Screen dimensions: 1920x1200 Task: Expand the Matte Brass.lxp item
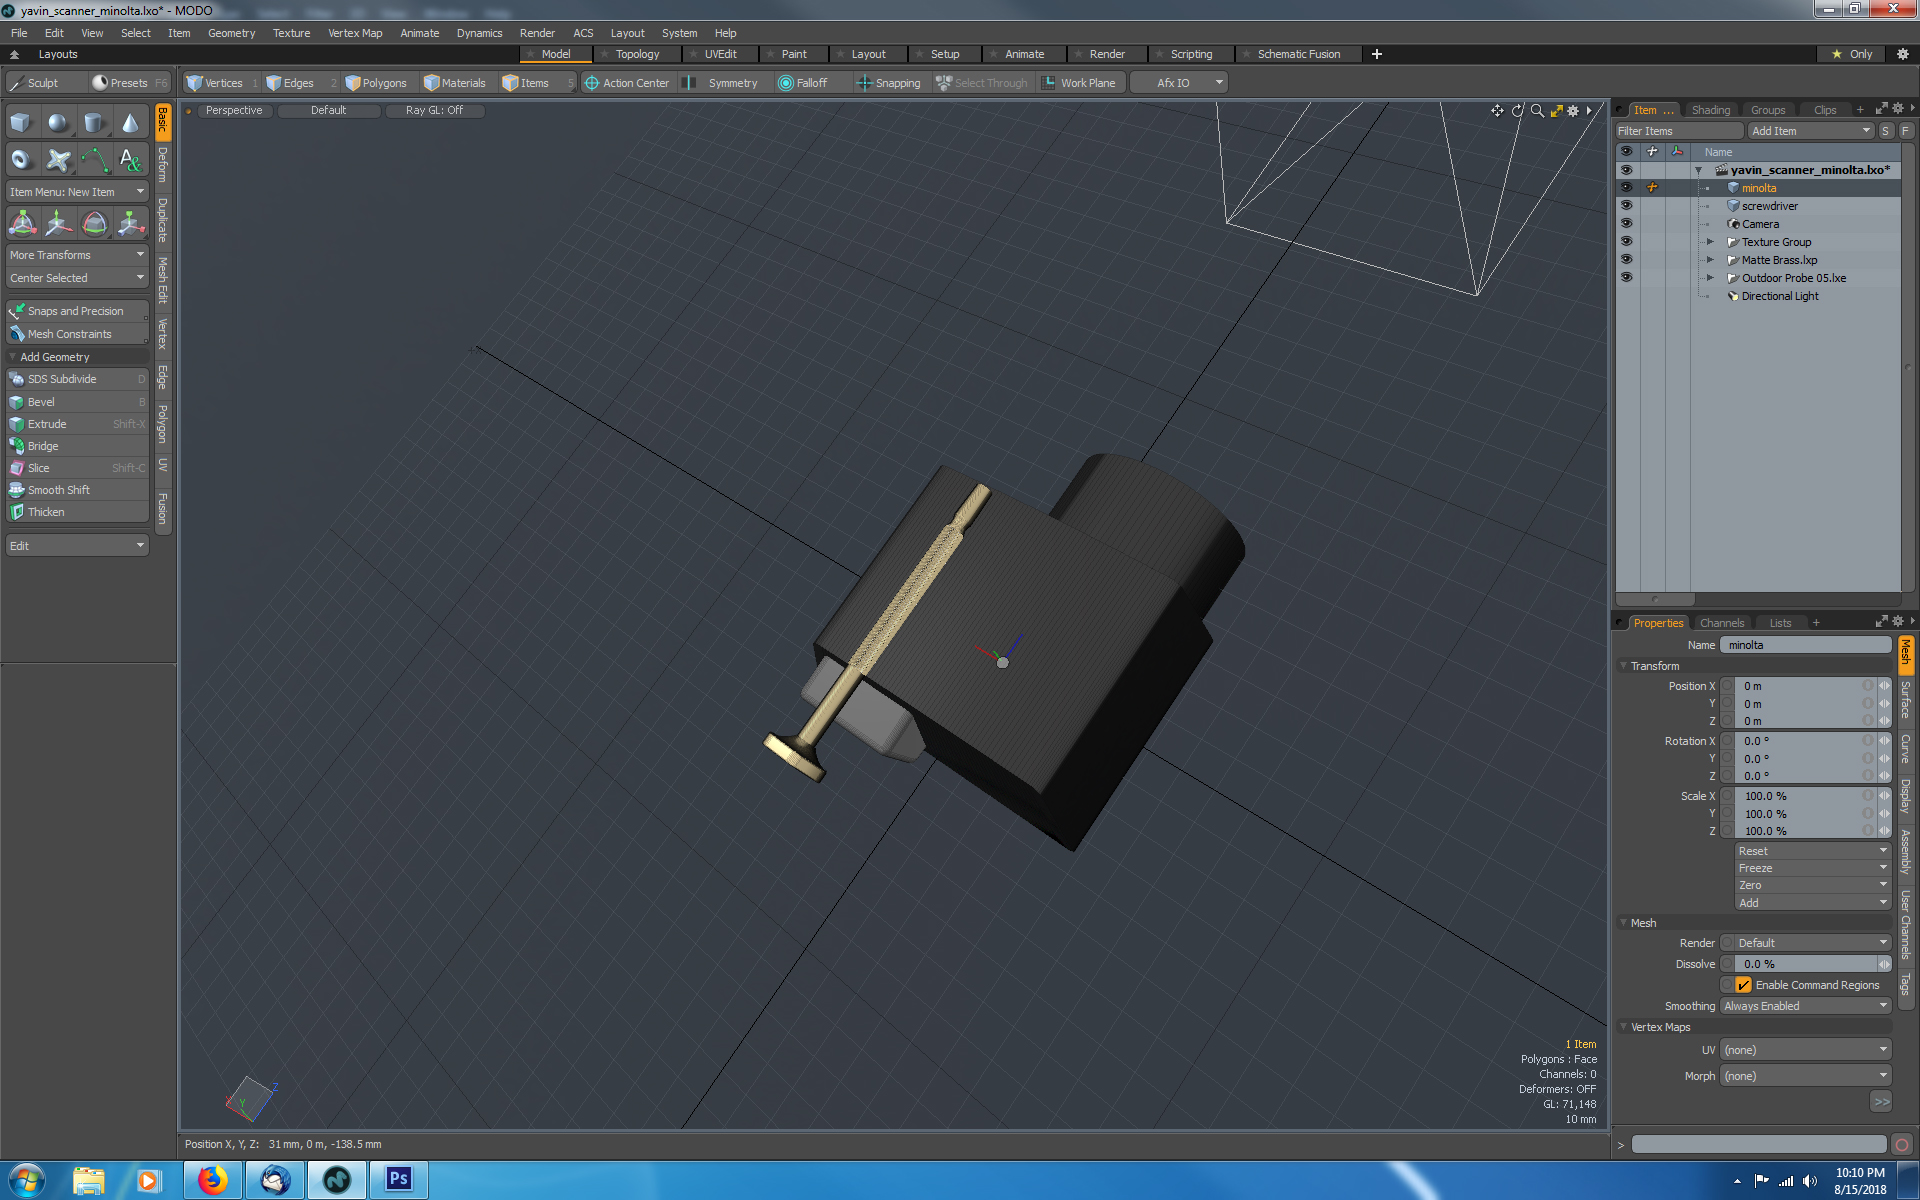1710,260
